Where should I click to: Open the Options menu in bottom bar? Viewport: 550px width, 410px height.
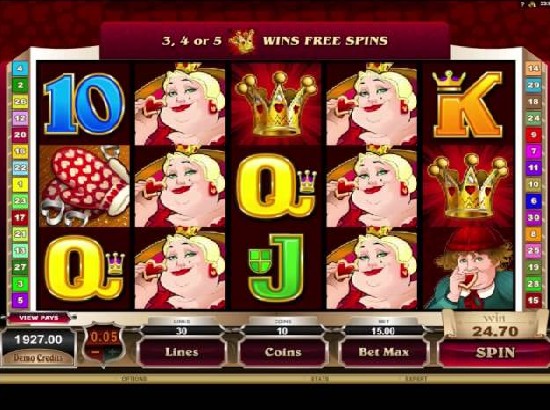pos(134,379)
